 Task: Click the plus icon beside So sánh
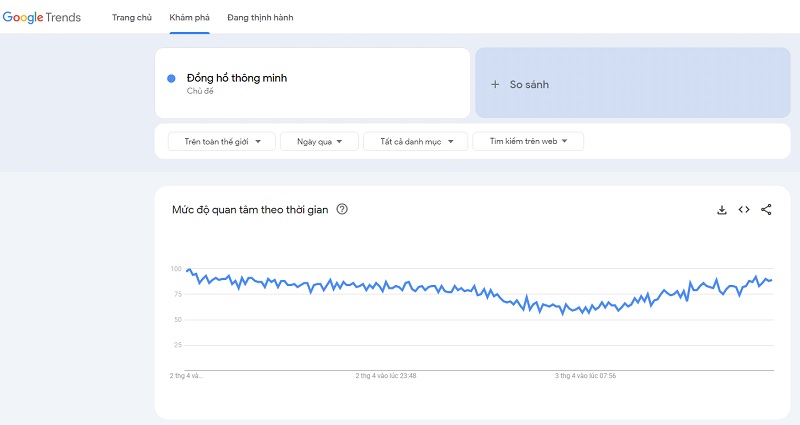point(495,85)
